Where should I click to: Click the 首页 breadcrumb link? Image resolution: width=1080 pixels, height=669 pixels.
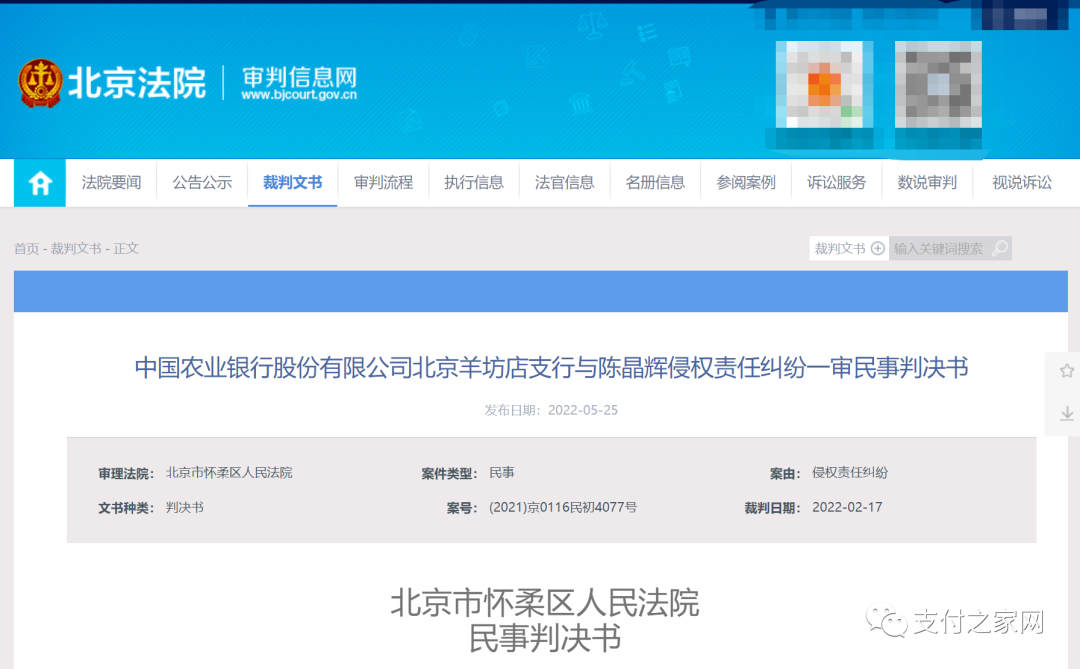point(26,249)
